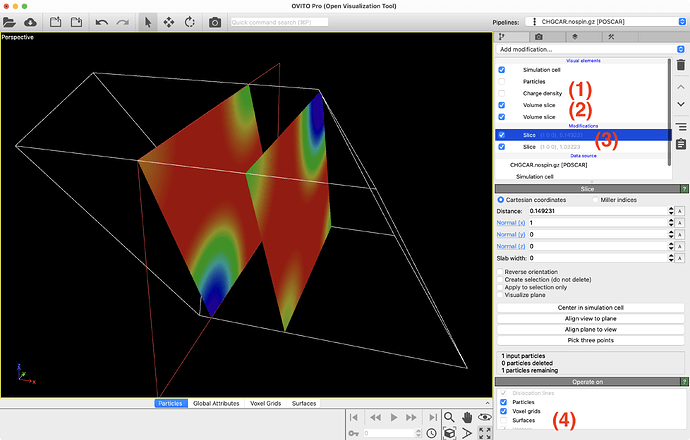Disable the Slice 0.149231 modifier checkbox

(x=502, y=135)
